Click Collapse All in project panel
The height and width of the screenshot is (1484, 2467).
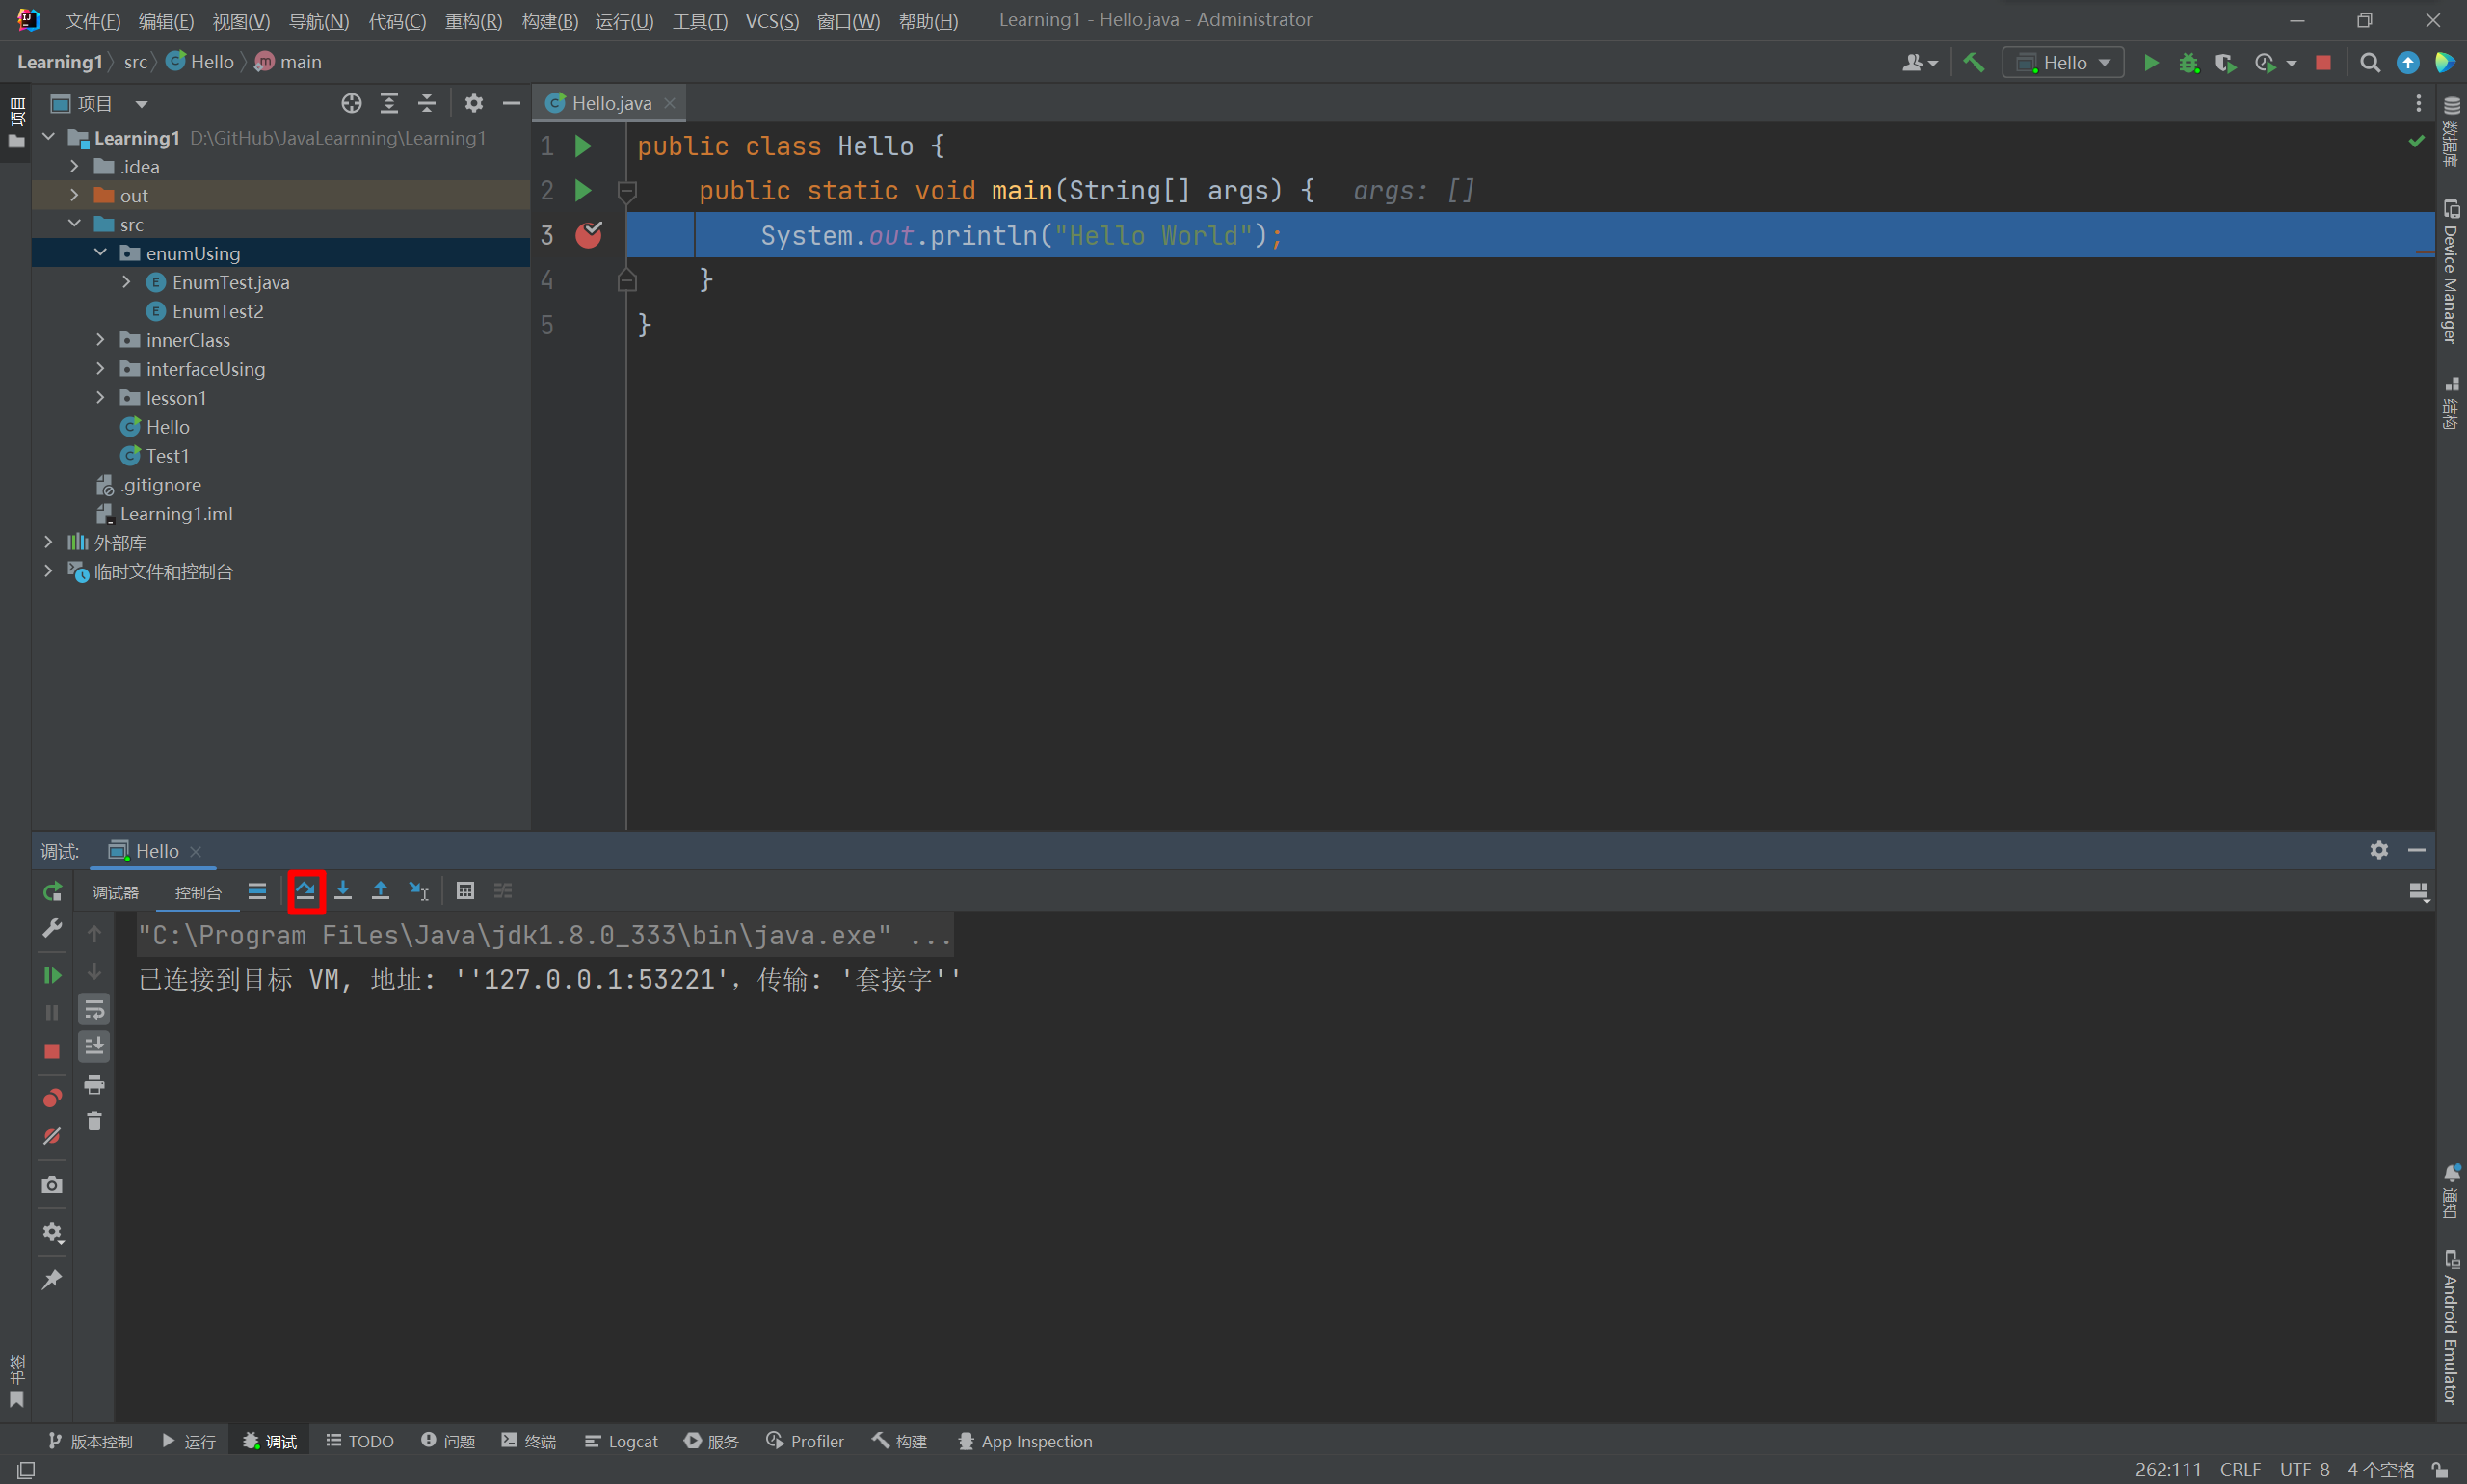(427, 103)
